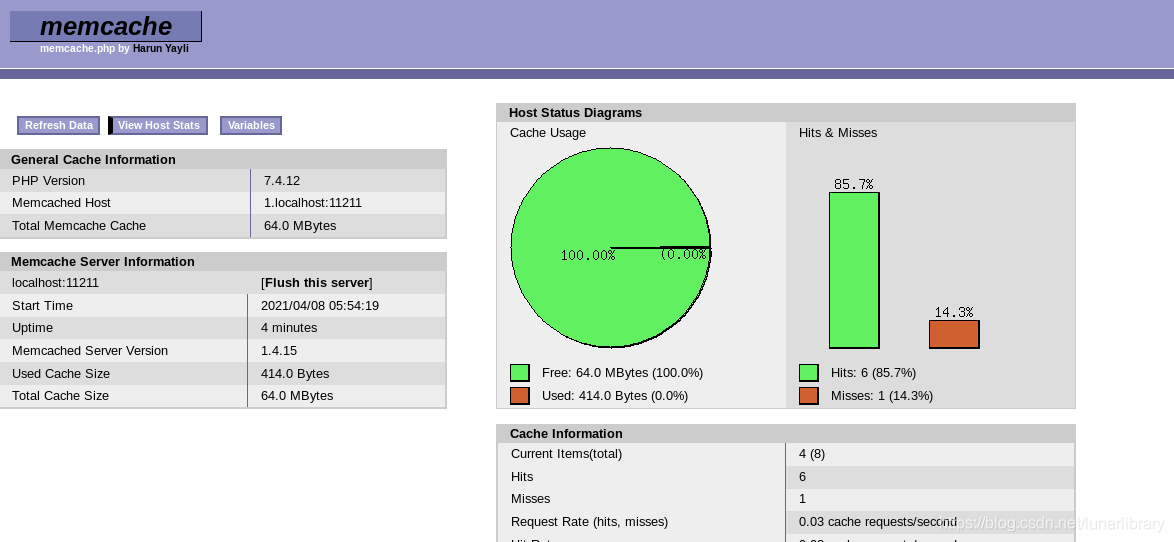Image resolution: width=1174 pixels, height=542 pixels.
Task: Click the orange Misses legend swatch
Action: click(809, 395)
